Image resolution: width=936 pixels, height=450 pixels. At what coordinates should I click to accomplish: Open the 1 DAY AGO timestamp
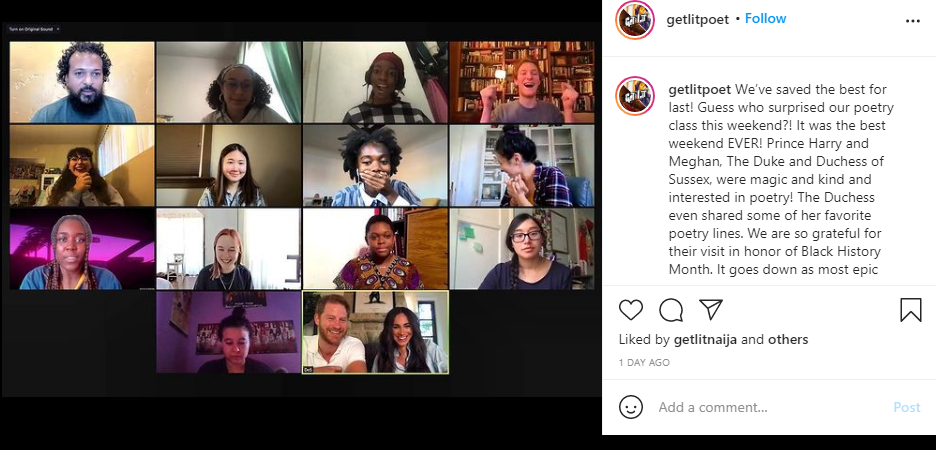click(x=644, y=362)
